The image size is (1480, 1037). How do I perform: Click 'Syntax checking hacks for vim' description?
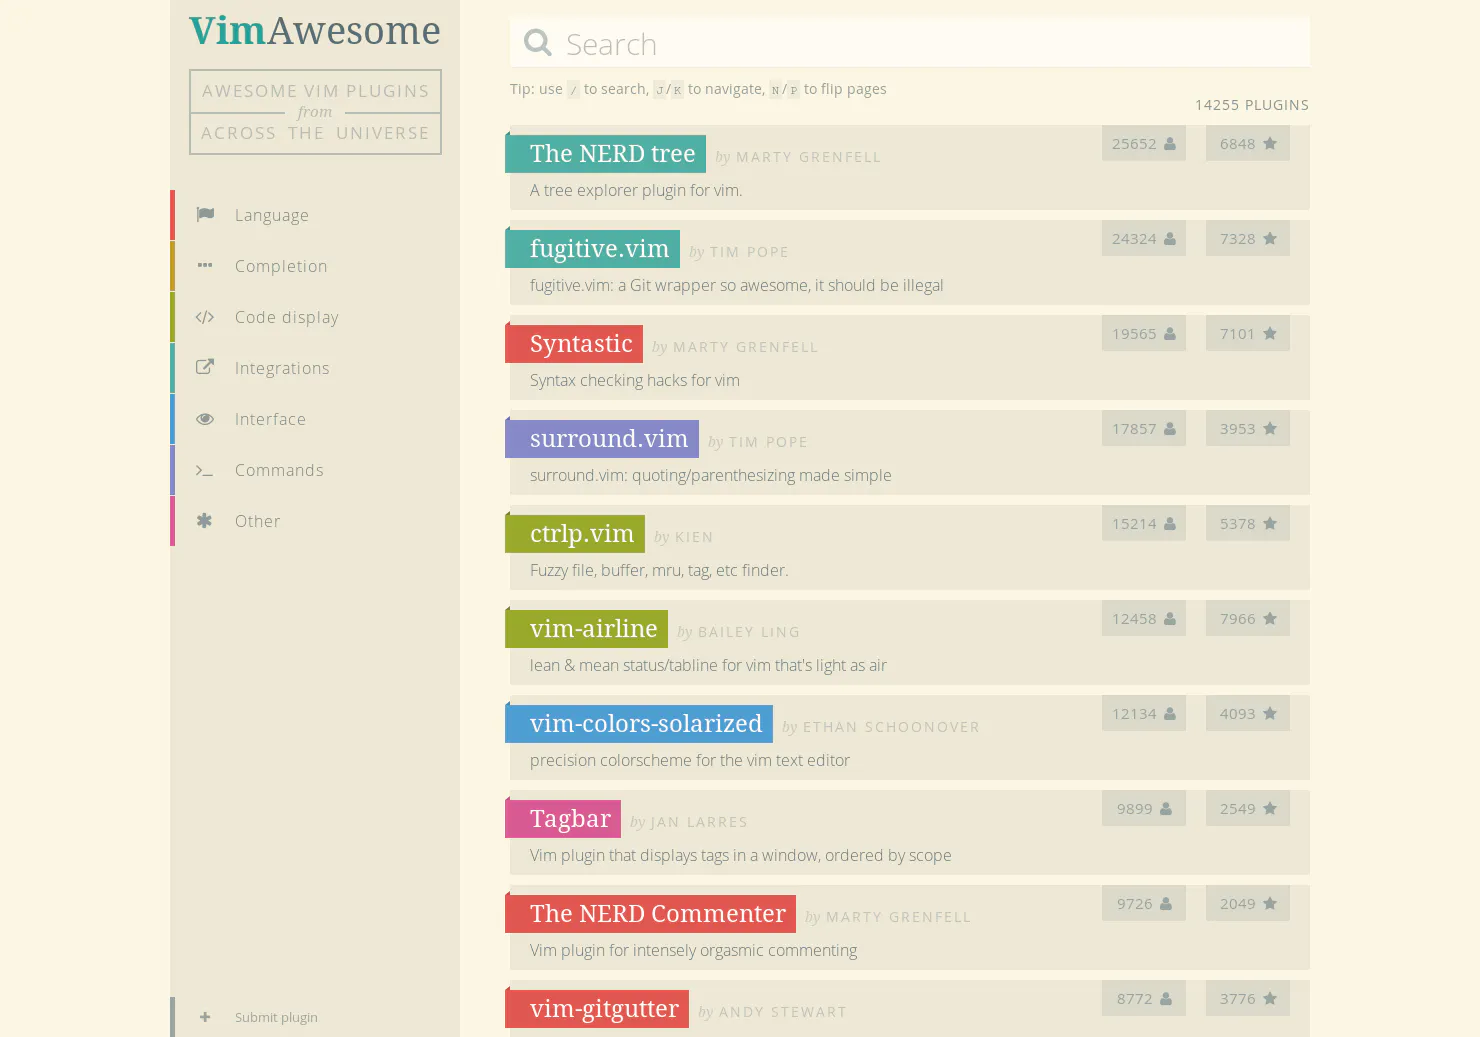coord(635,380)
